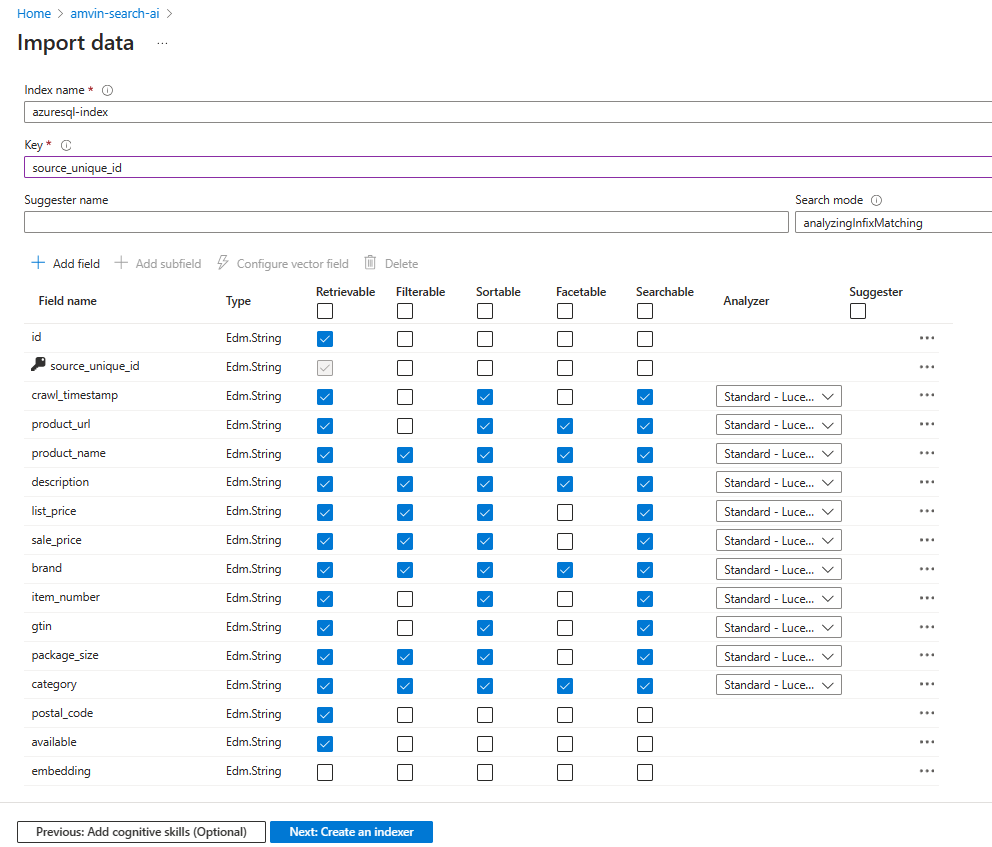
Task: Open more options for crawl_timestamp row
Action: (x=927, y=395)
